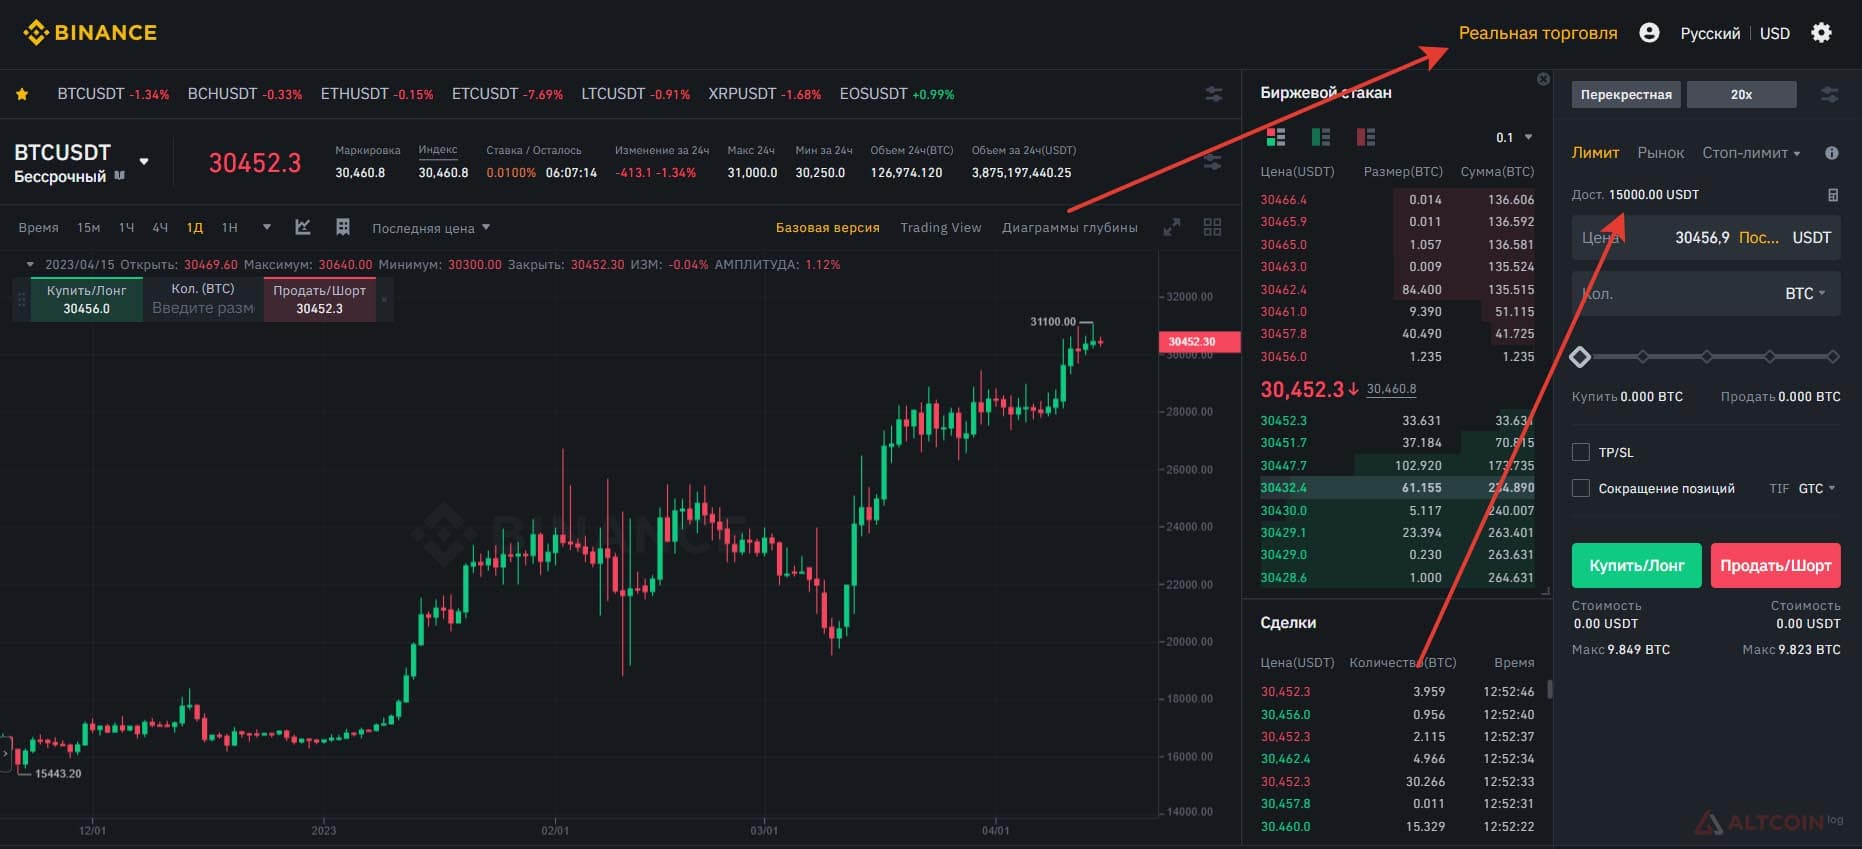Close the order book panel
The image size is (1862, 849).
click(1543, 79)
